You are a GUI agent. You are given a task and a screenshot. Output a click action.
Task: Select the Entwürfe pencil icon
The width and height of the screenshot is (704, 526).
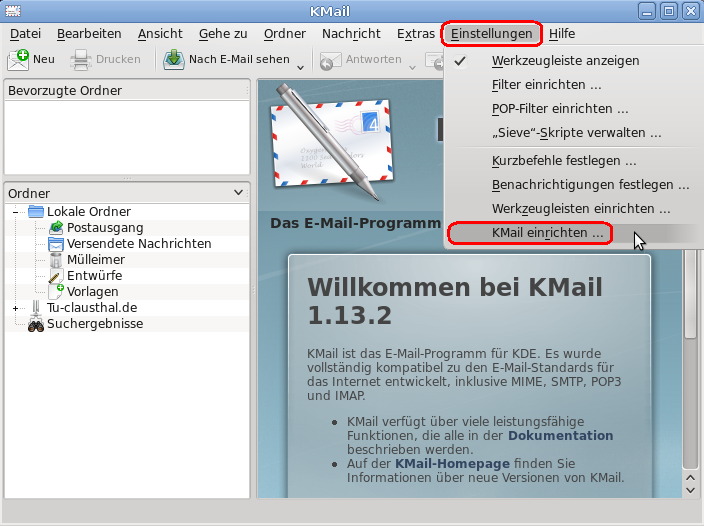click(x=56, y=276)
